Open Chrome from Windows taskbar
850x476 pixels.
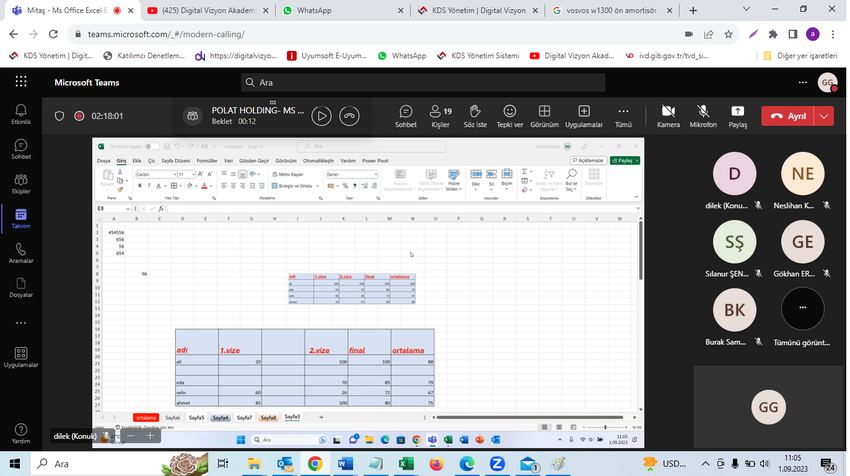click(x=315, y=464)
